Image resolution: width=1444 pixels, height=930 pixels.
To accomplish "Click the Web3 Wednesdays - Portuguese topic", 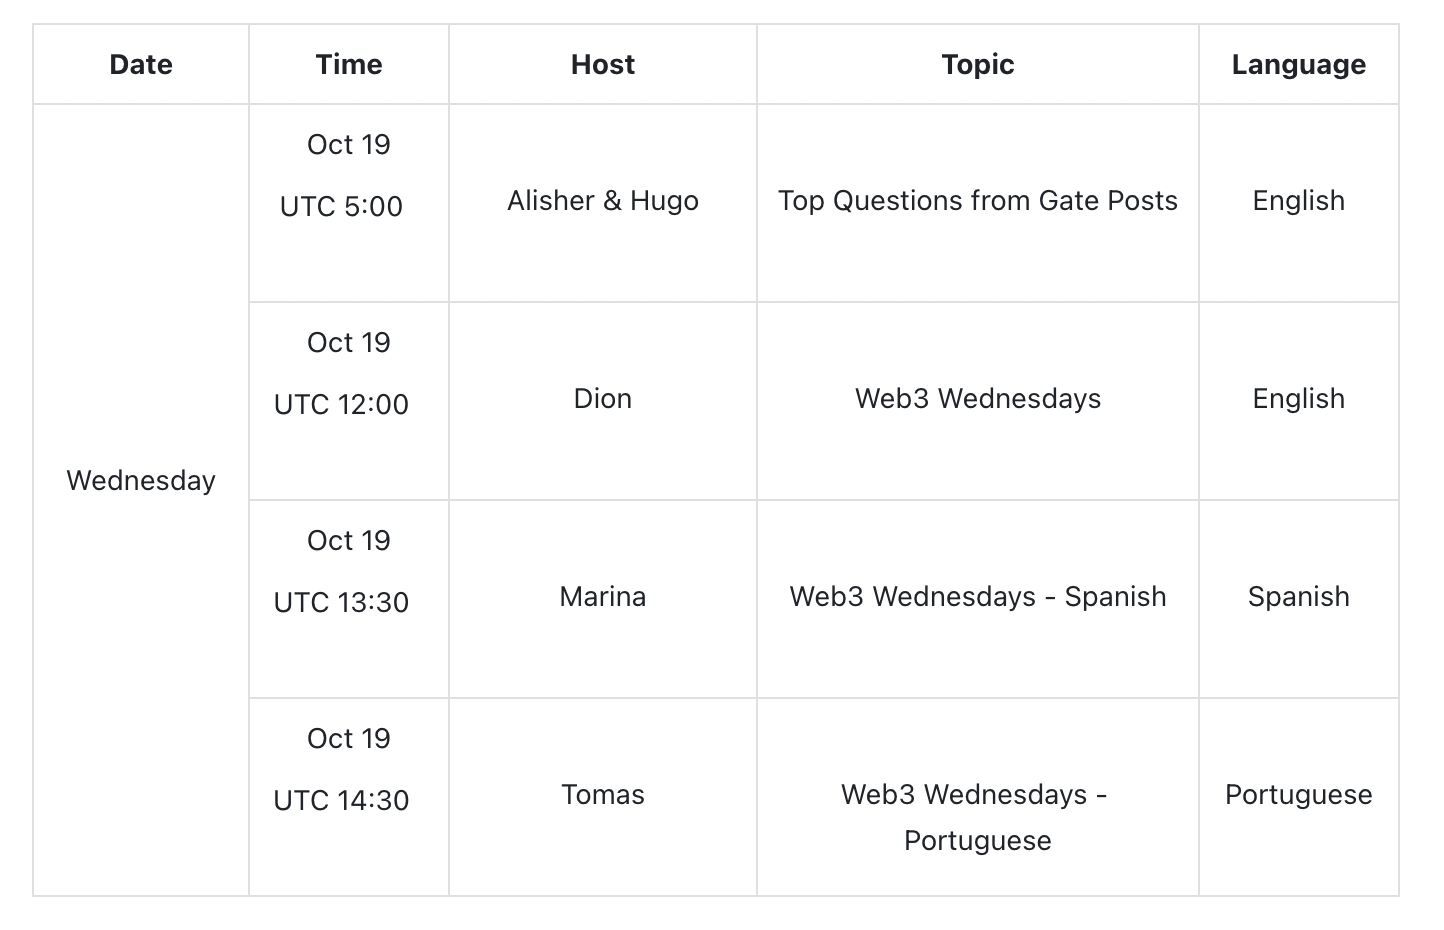I will pos(977,817).
